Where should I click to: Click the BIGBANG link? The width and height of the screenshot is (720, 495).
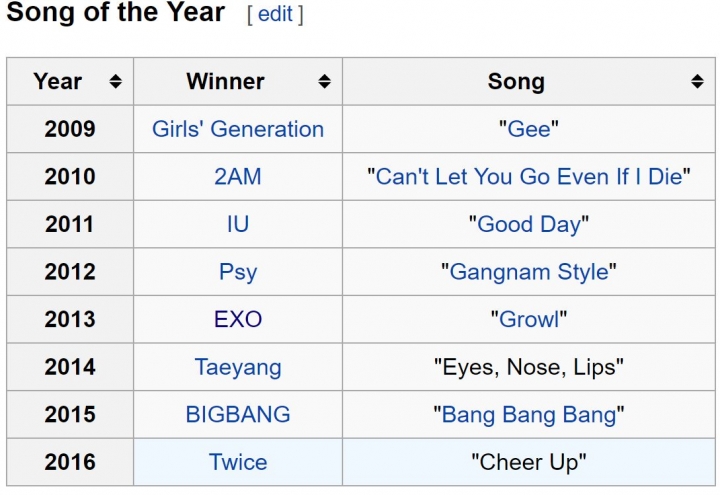(238, 414)
